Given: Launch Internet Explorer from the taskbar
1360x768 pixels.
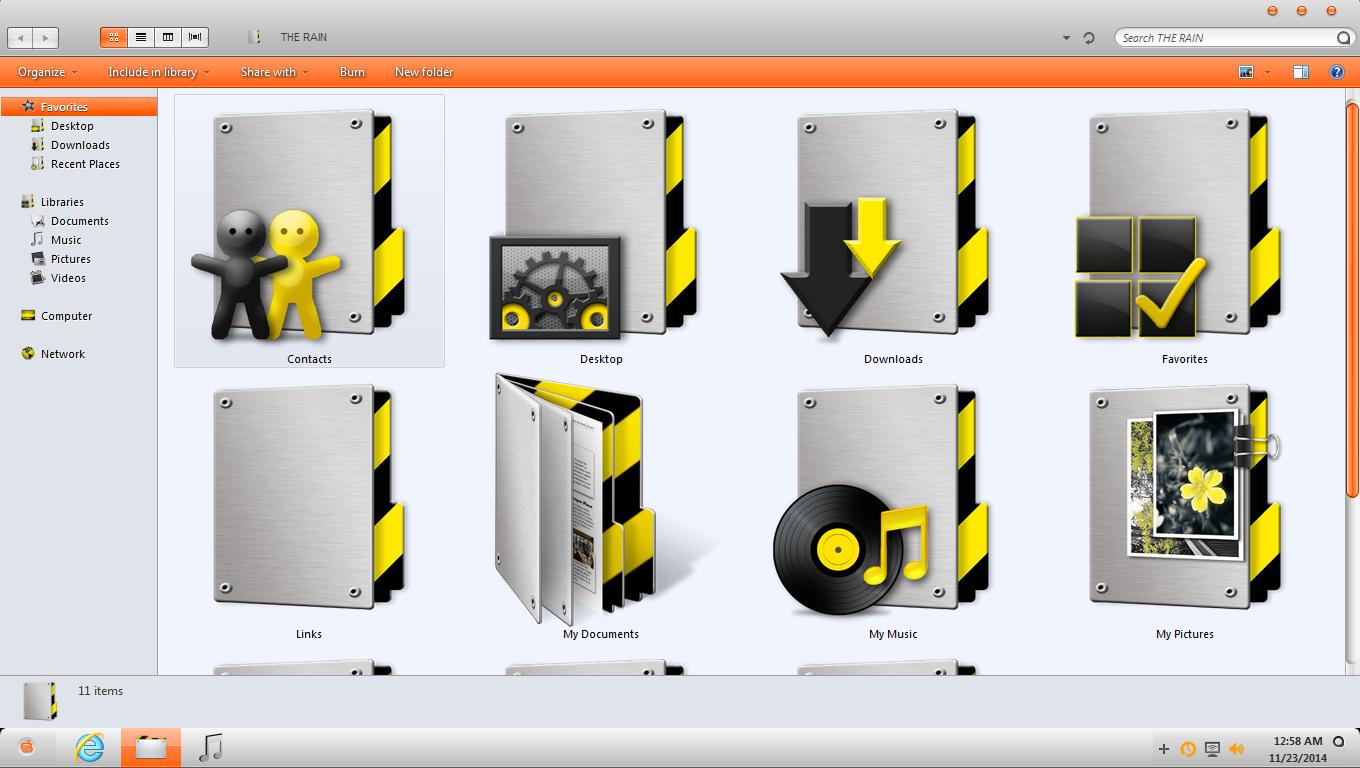Looking at the screenshot, I should click(90, 748).
